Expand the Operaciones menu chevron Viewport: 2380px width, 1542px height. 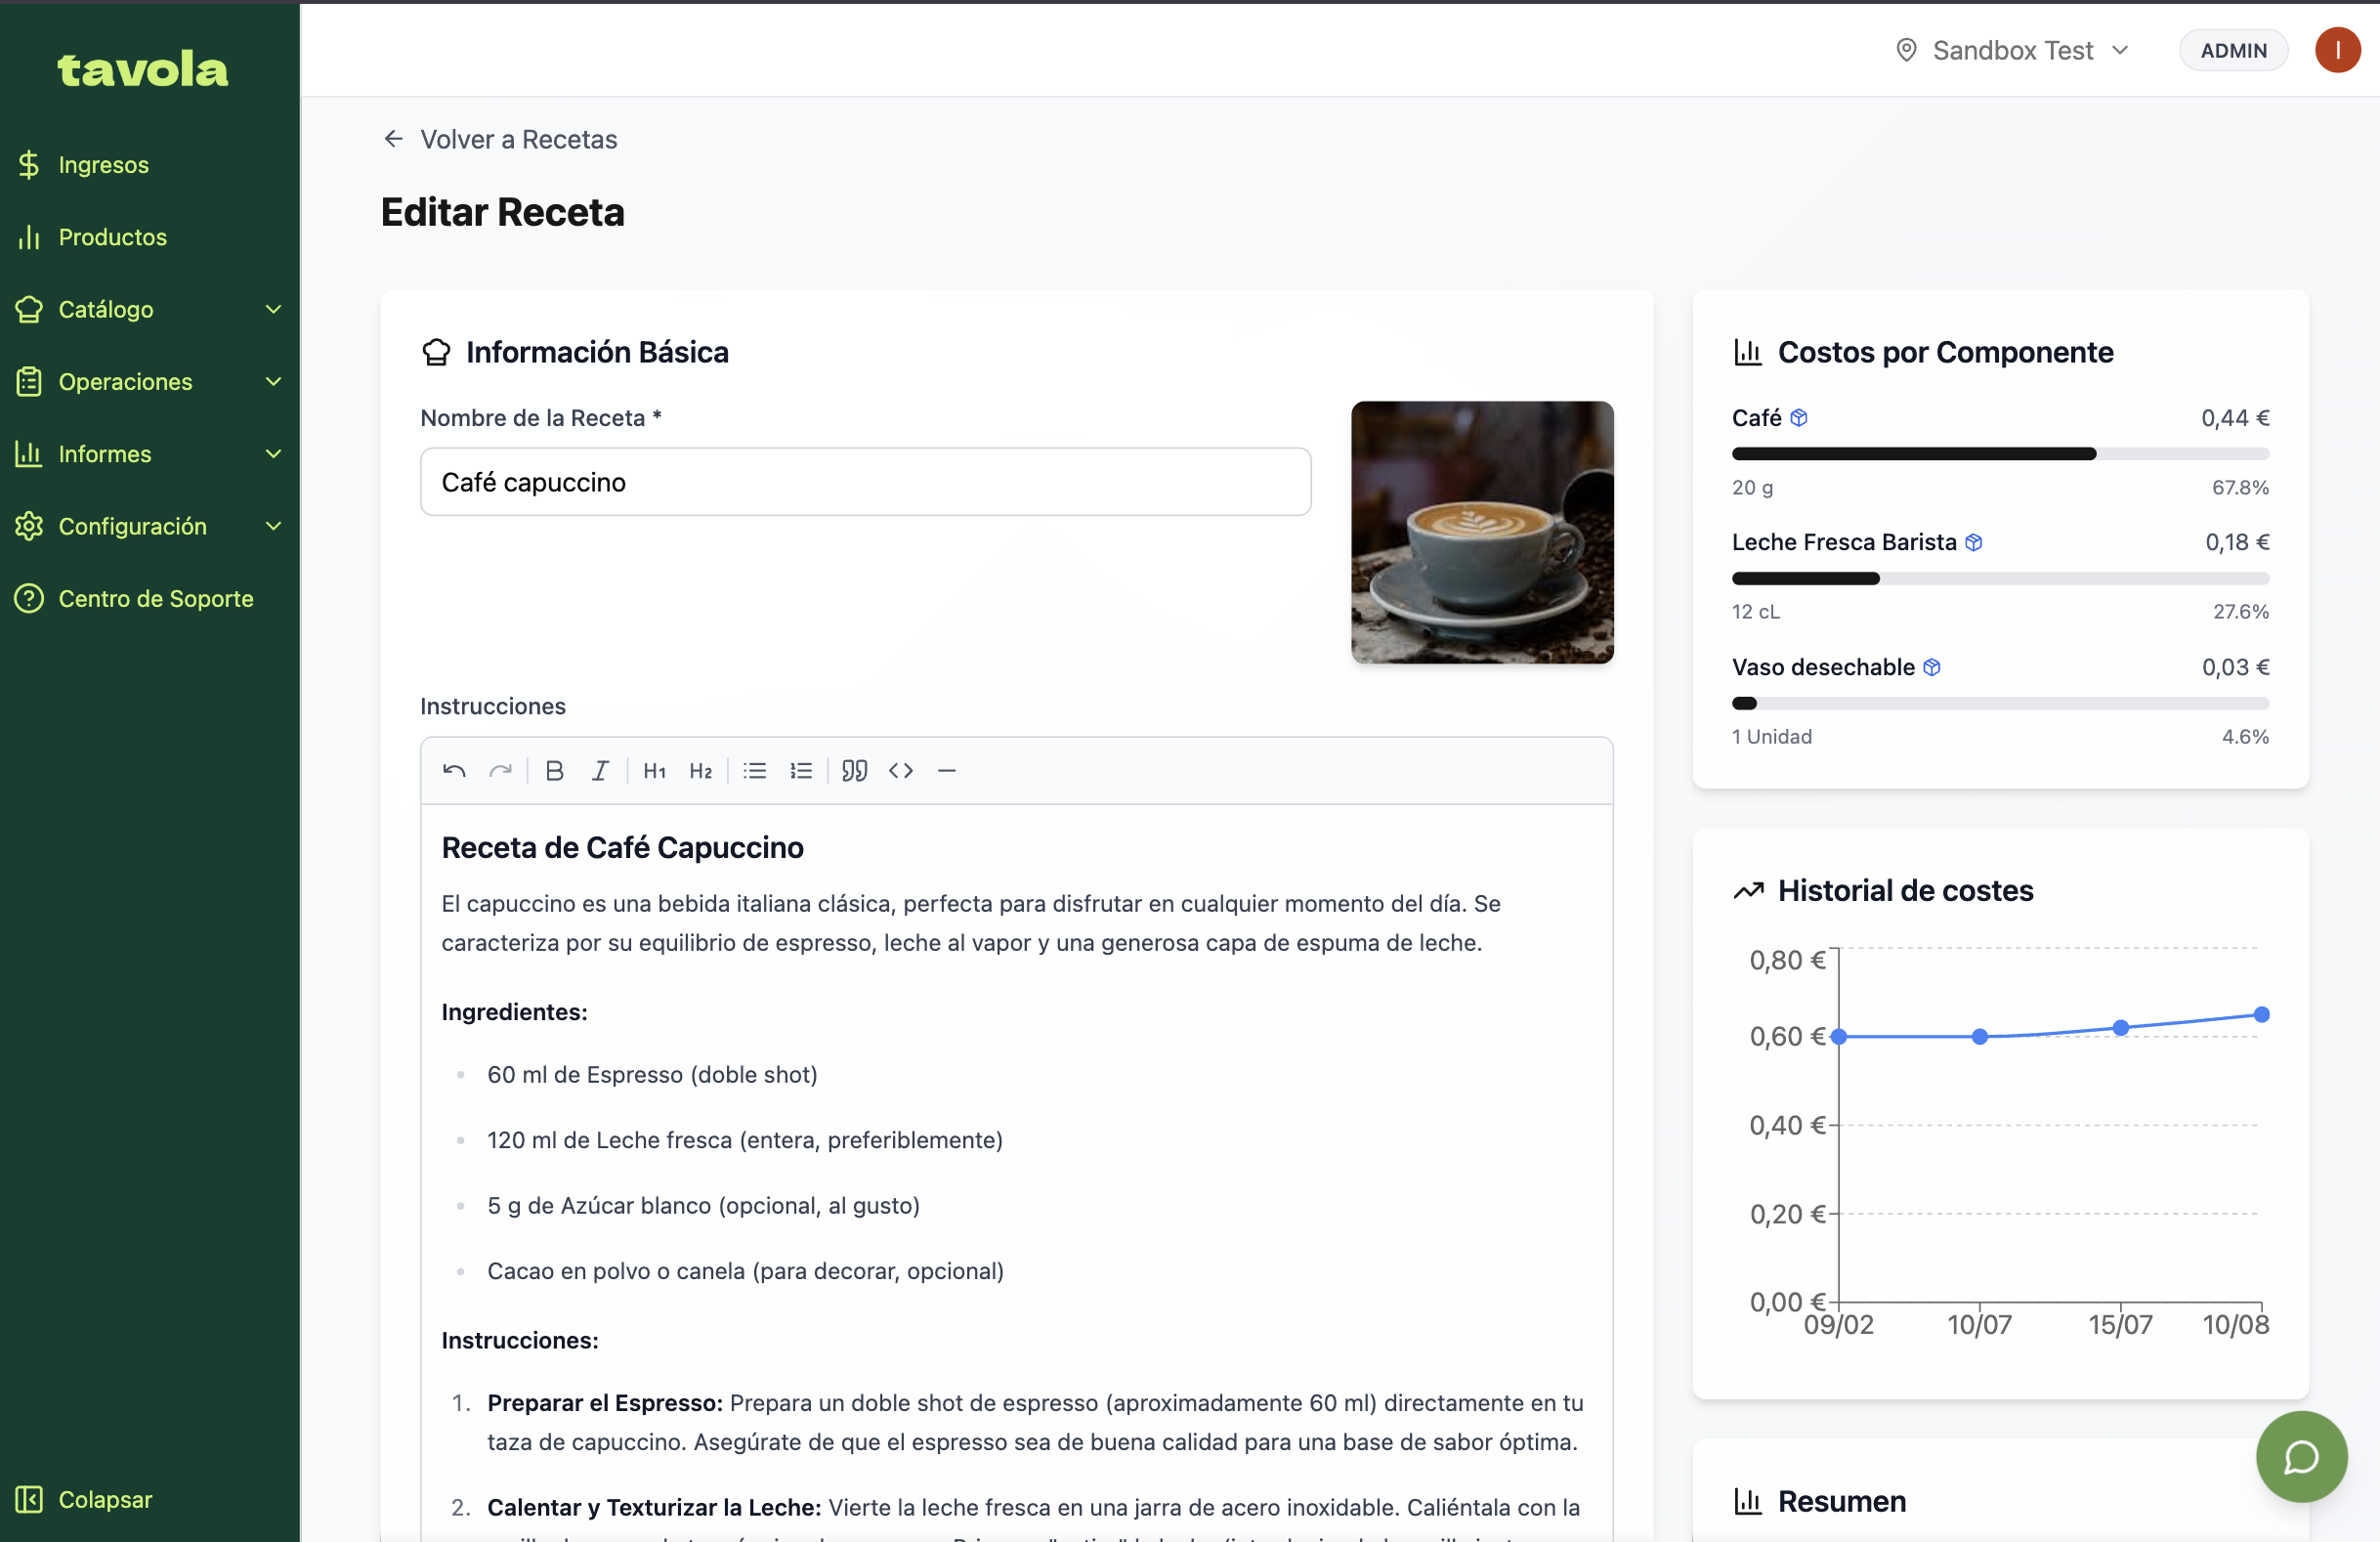click(273, 381)
